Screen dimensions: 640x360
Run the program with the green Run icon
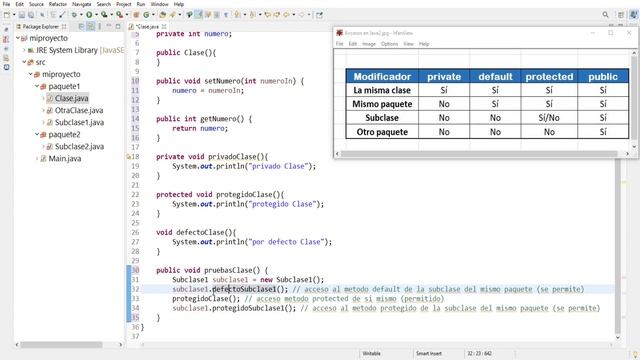89,15
